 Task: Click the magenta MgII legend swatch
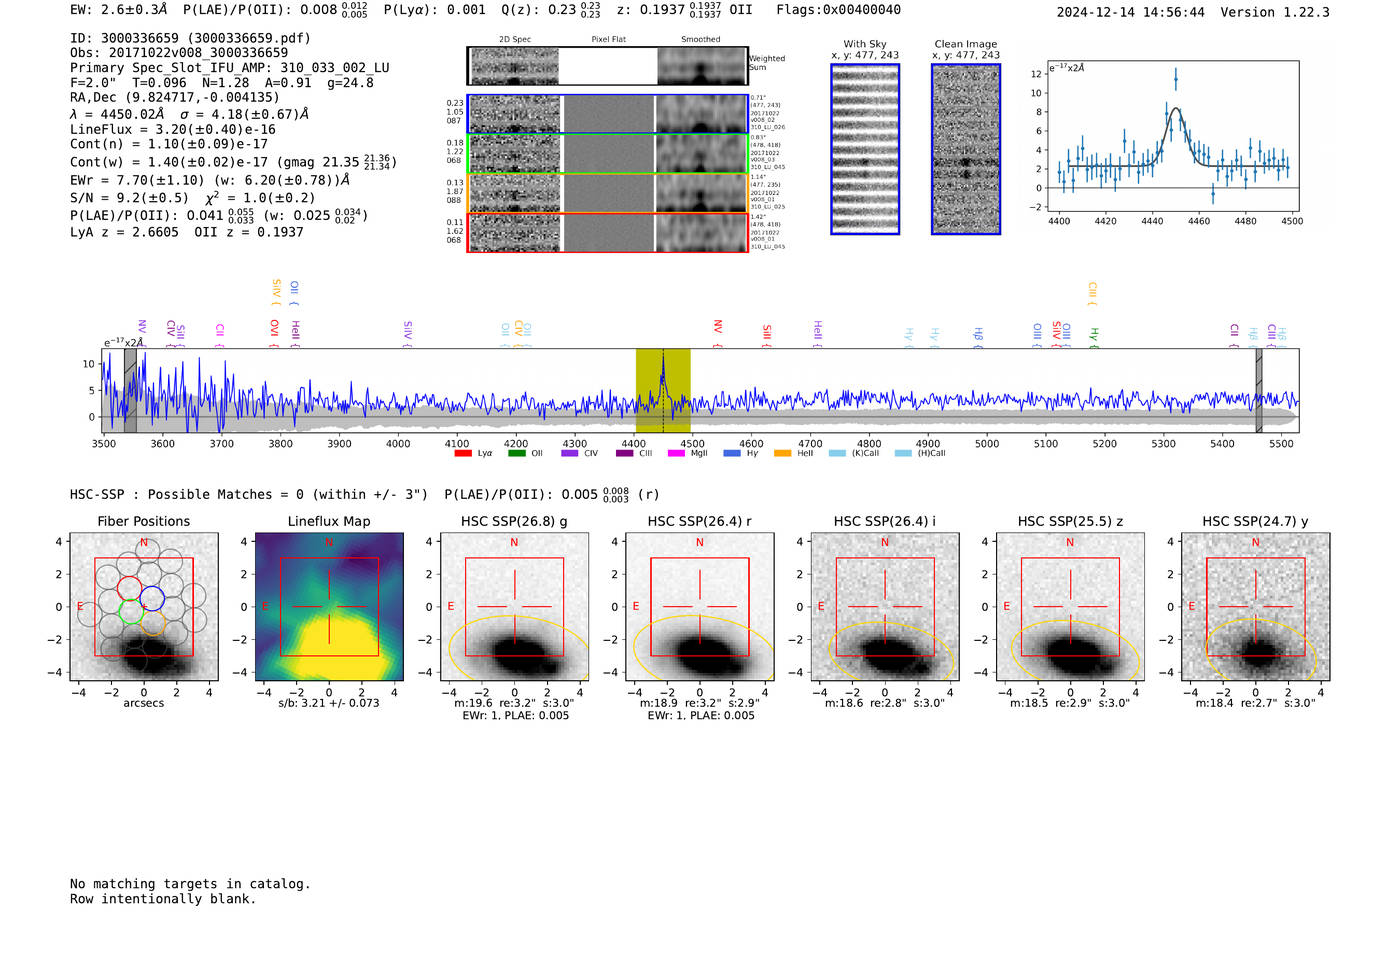(x=676, y=453)
